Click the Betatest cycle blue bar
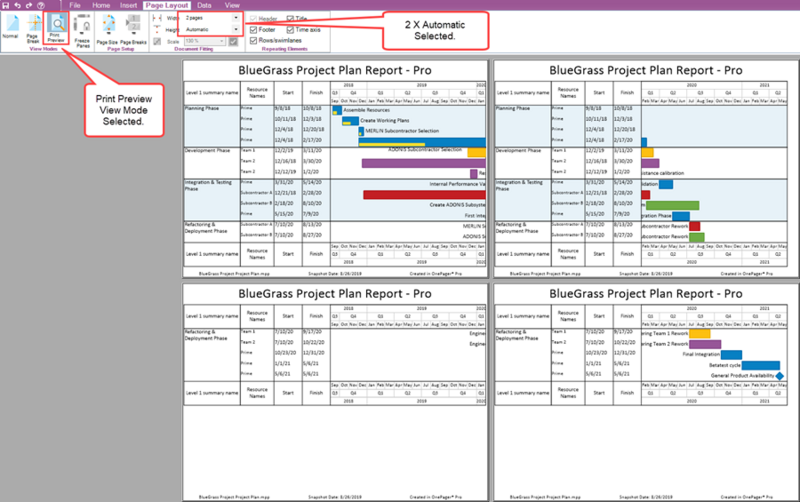800x502 pixels. tap(760, 365)
